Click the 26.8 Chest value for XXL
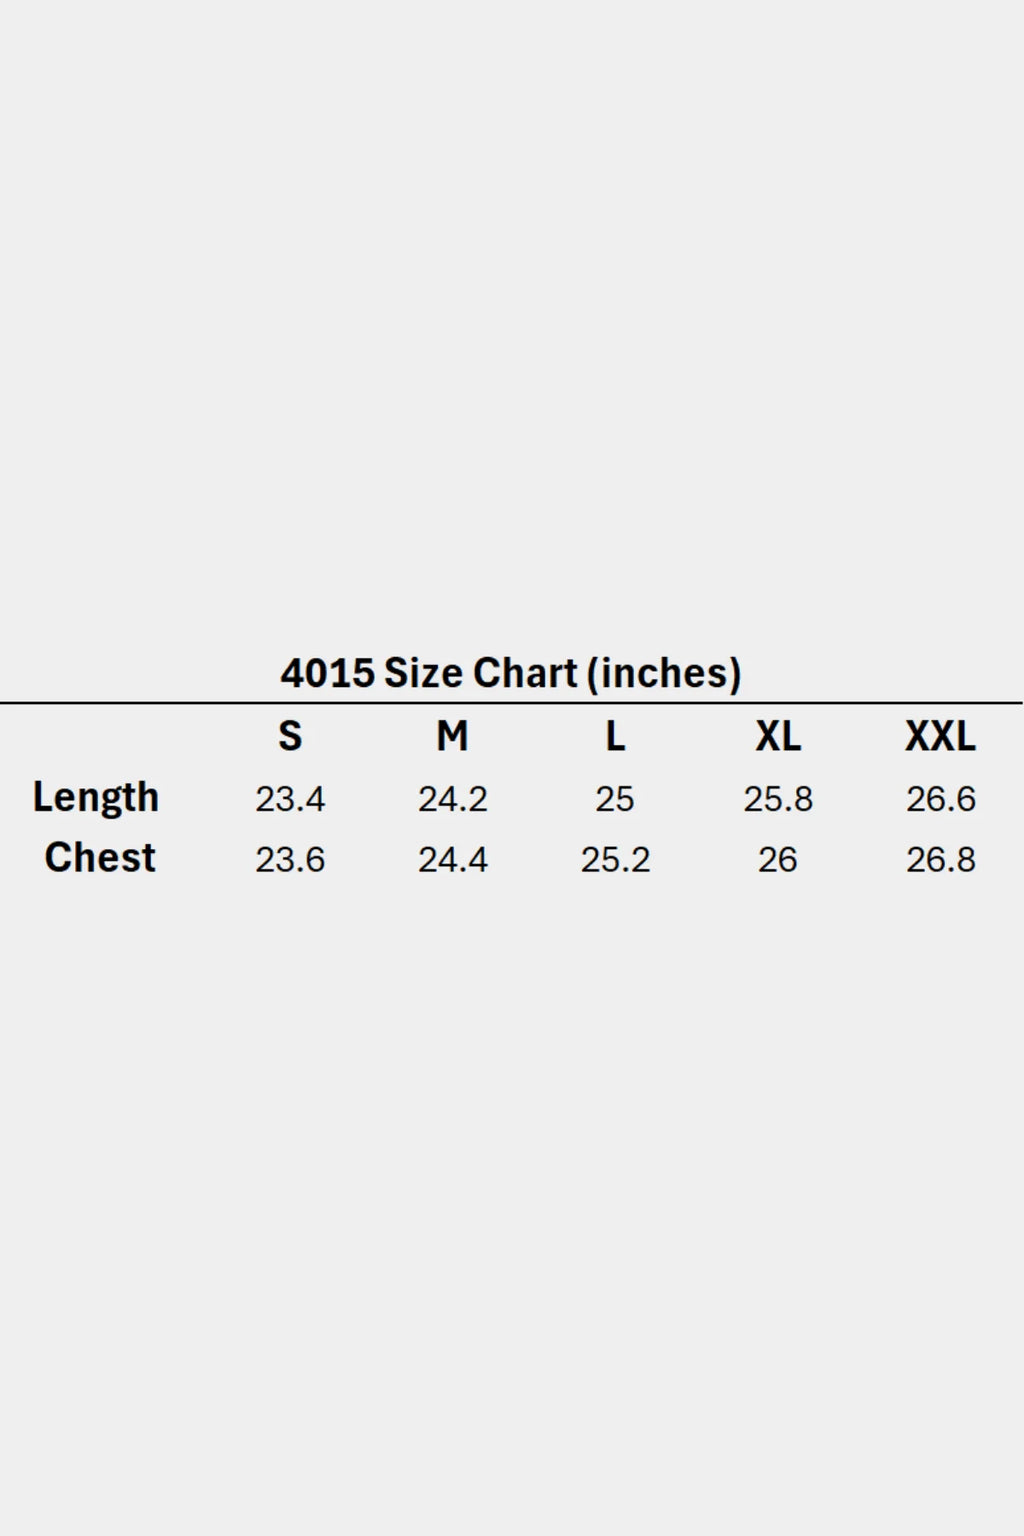This screenshot has height=1536, width=1024. [x=940, y=860]
